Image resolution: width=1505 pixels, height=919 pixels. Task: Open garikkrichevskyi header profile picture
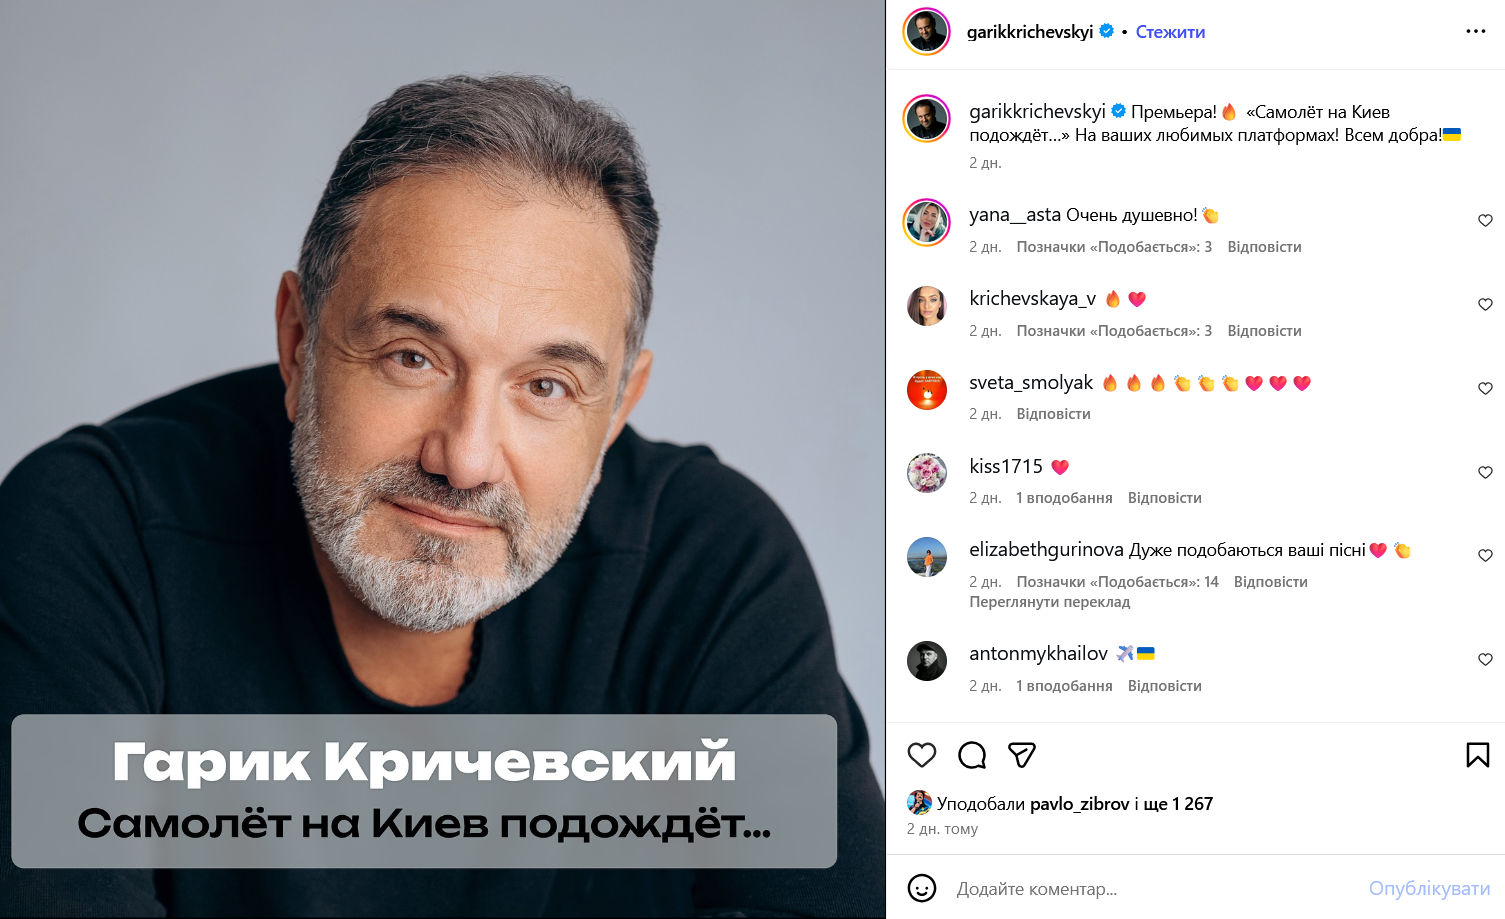point(927,32)
